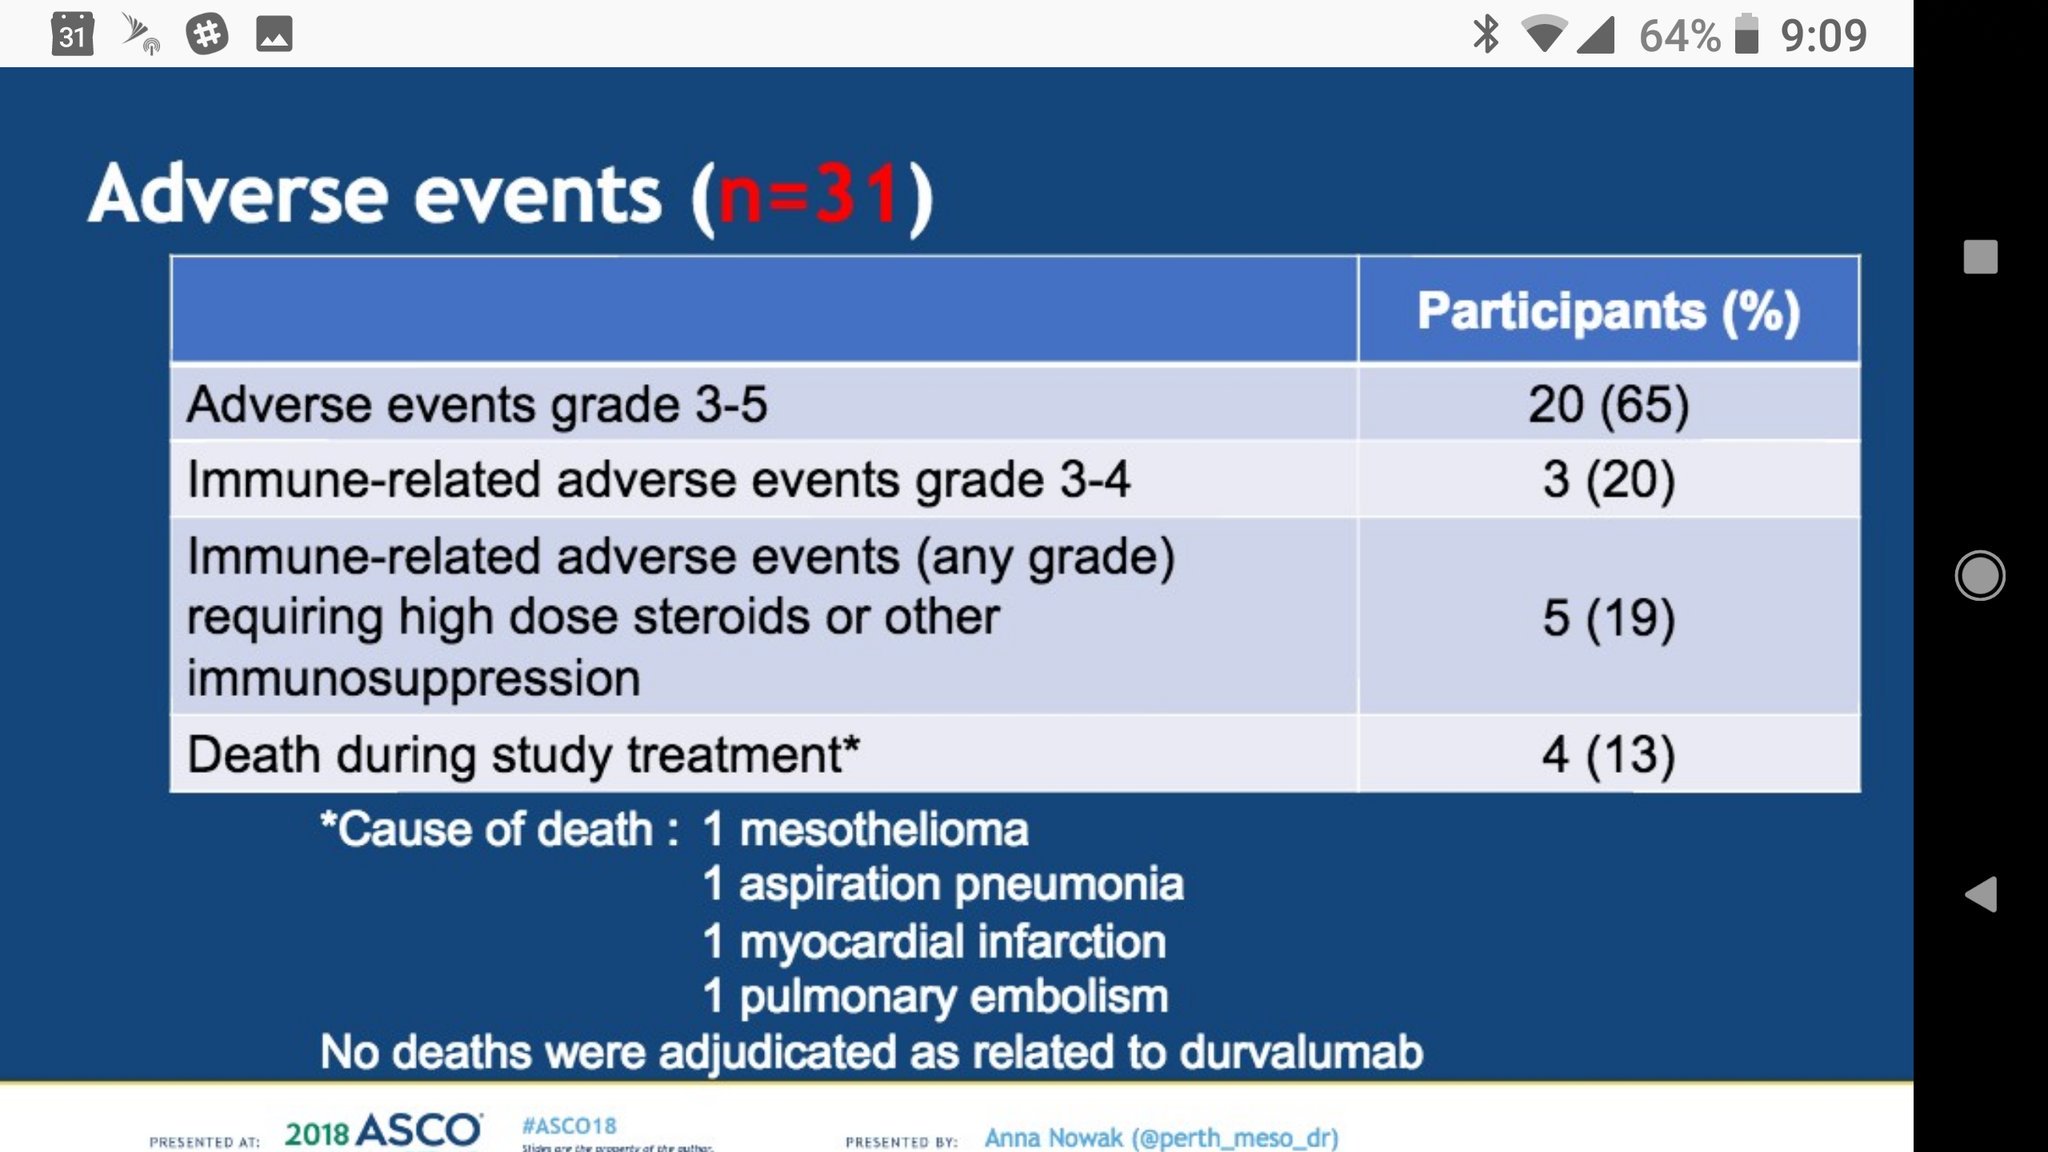Image resolution: width=2048 pixels, height=1152 pixels.
Task: Tap the Bluetooth status icon
Action: pyautogui.click(x=1487, y=34)
